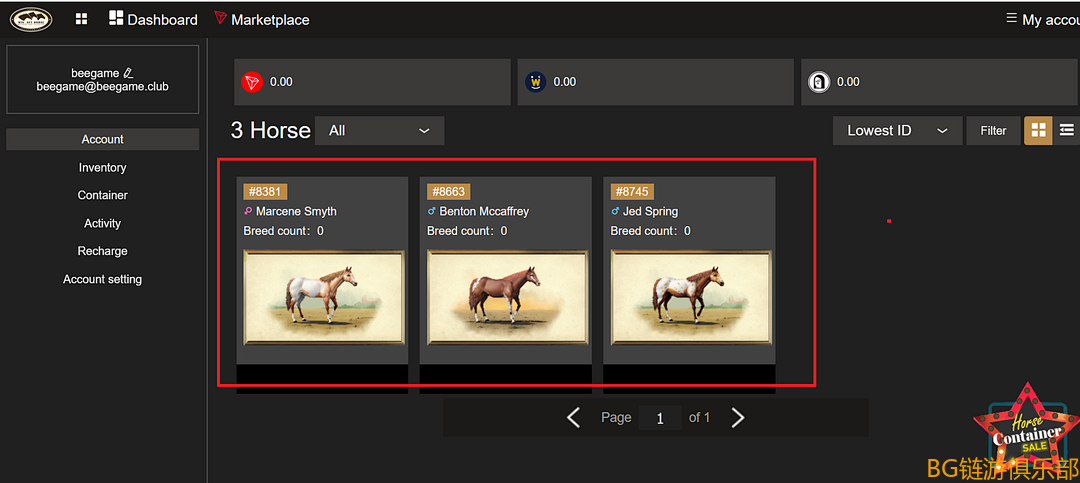Open Container in the sidebar

[x=103, y=195]
